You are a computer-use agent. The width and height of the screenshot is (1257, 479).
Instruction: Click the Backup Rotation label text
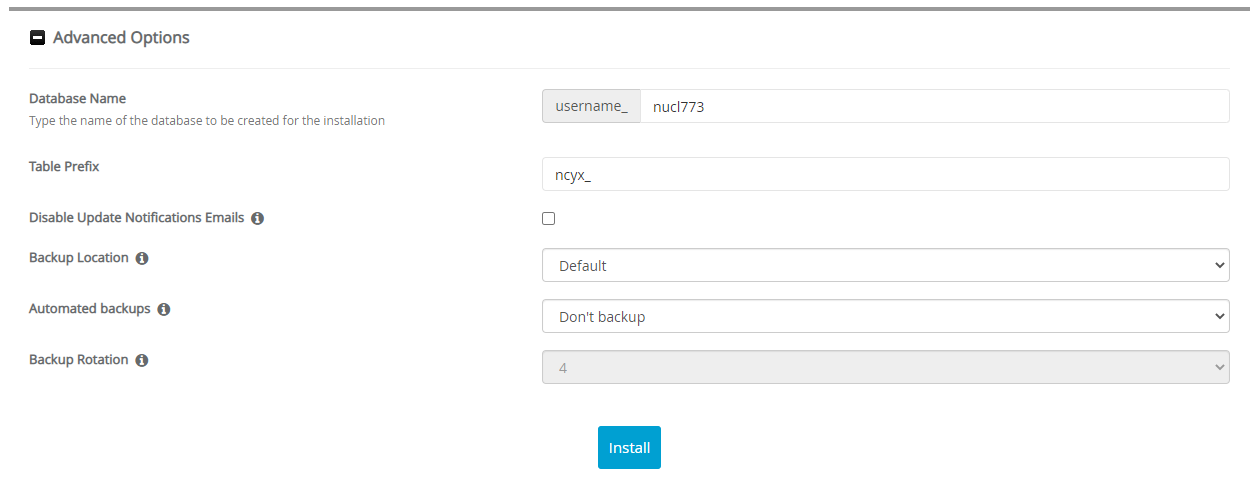tap(79, 360)
